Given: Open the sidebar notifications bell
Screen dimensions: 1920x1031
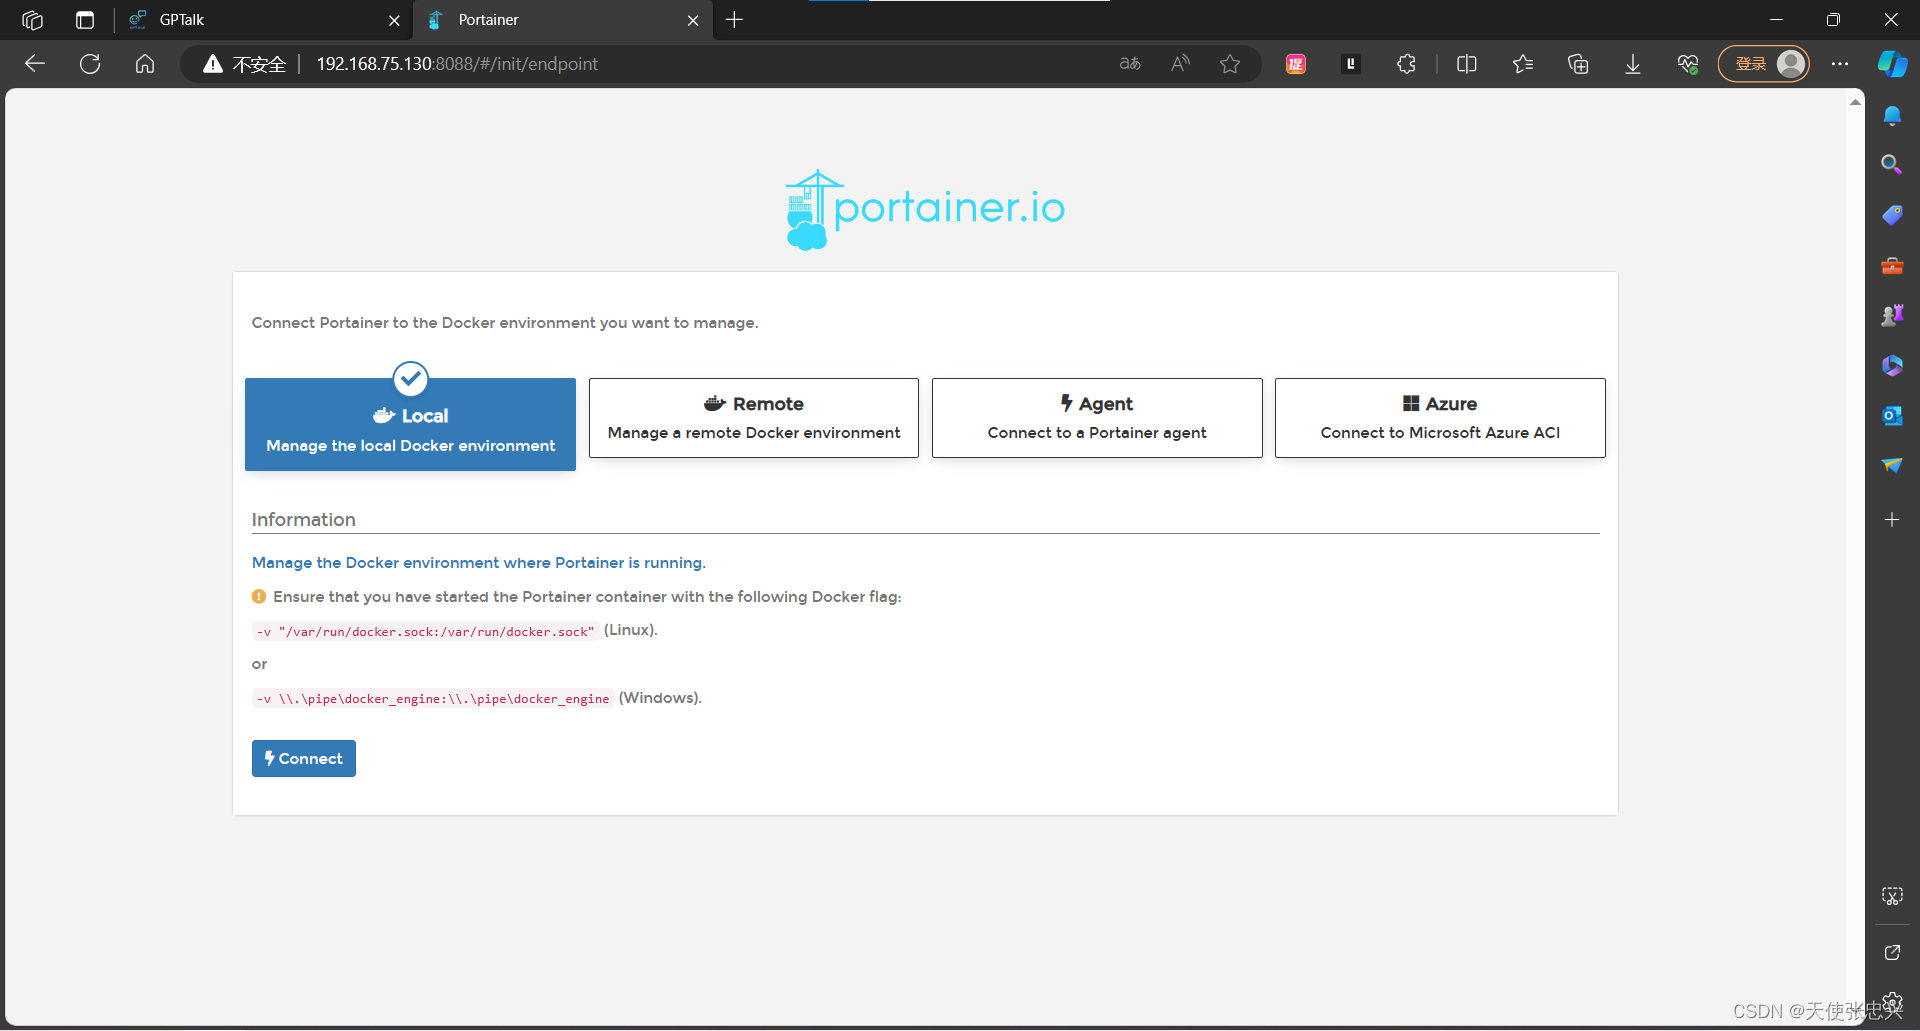Looking at the screenshot, I should [x=1892, y=115].
